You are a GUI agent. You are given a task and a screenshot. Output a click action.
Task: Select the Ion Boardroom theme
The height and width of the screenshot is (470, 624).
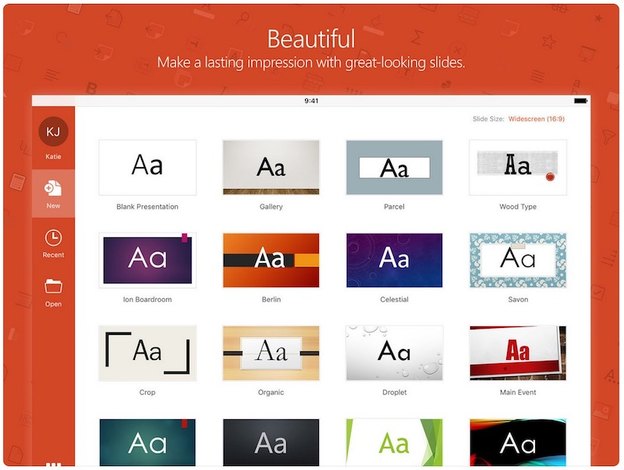point(147,260)
